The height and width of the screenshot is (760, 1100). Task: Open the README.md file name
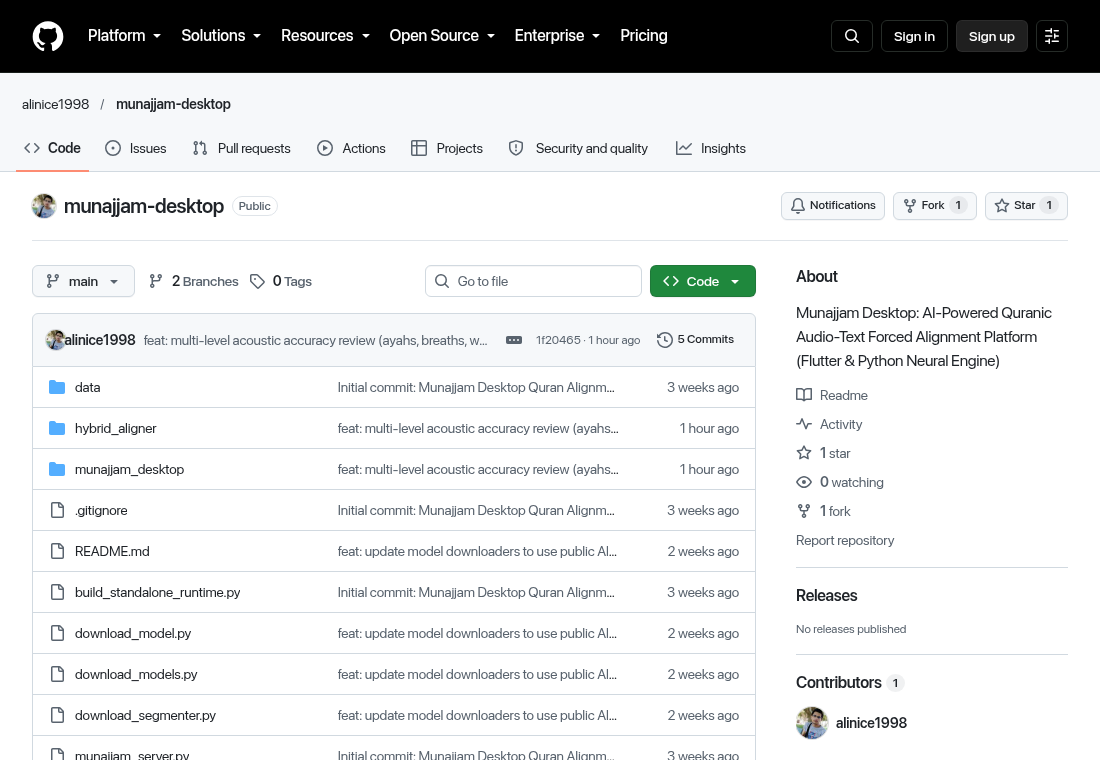(112, 552)
